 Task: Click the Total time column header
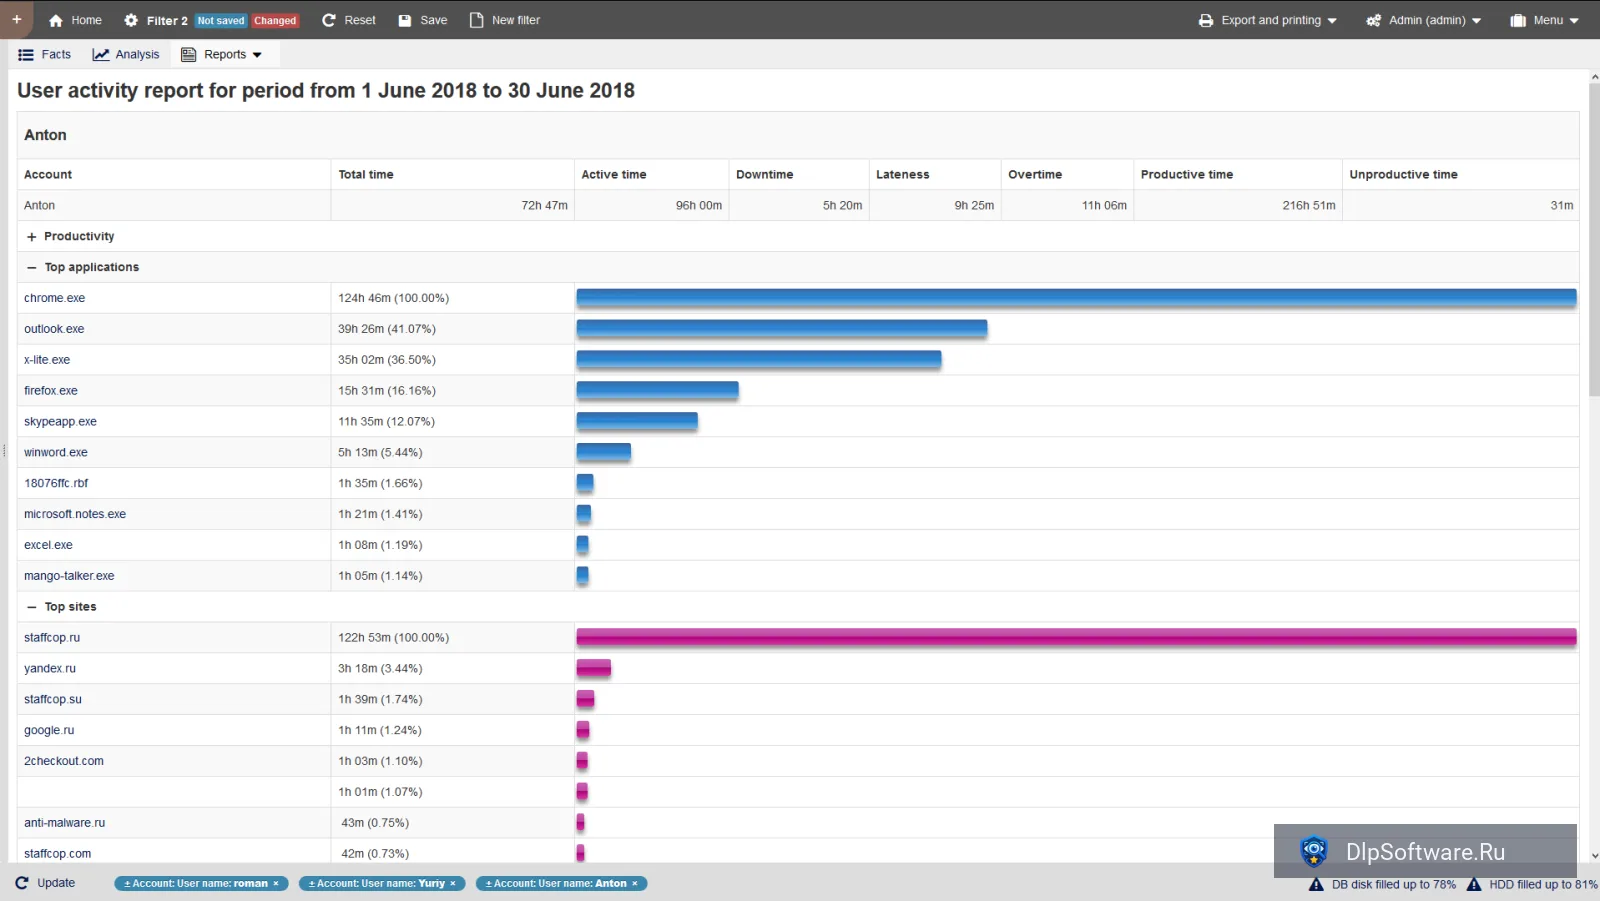(x=366, y=175)
